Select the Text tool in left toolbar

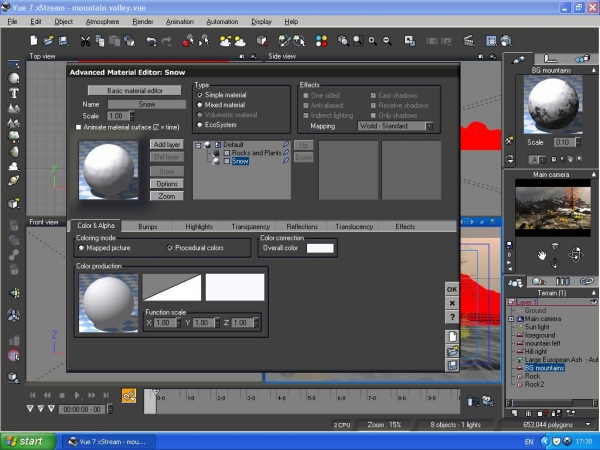14,93
